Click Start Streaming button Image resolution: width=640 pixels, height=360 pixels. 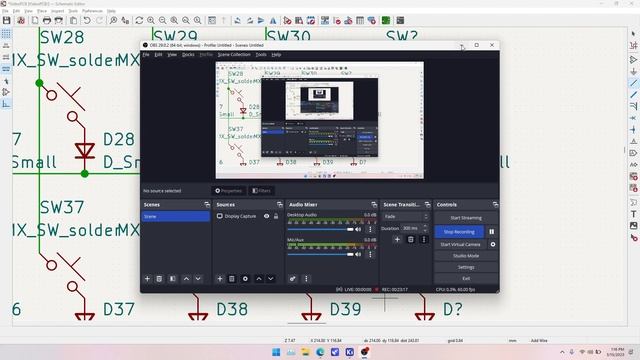[x=466, y=218]
